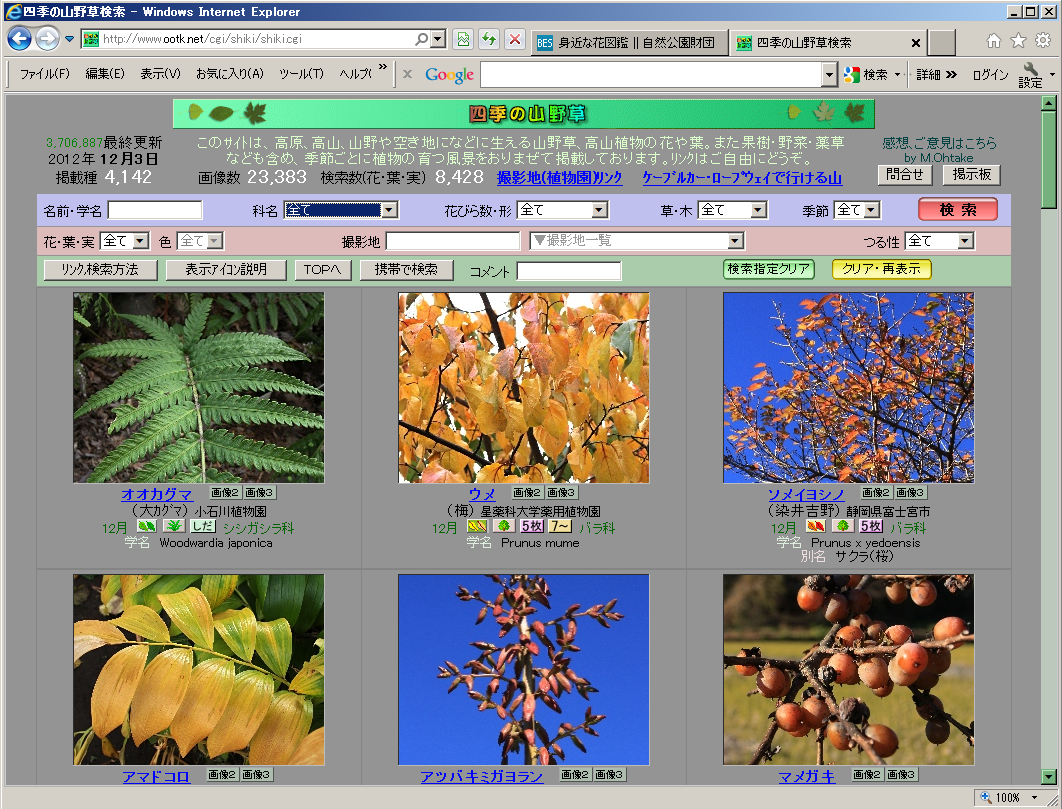Click the Google 検索 toolbar button
1062x809 pixels.
(866, 75)
